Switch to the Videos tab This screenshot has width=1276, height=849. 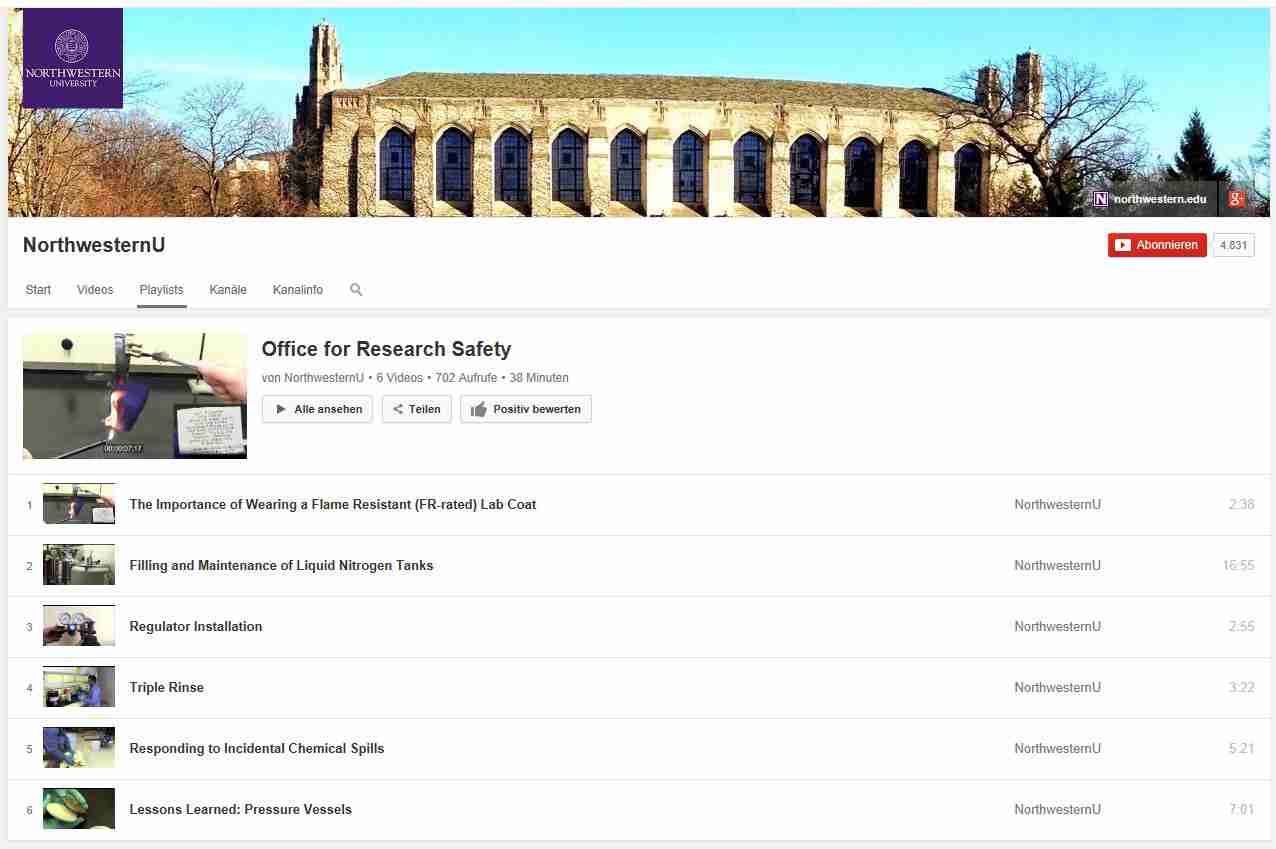[x=95, y=290]
